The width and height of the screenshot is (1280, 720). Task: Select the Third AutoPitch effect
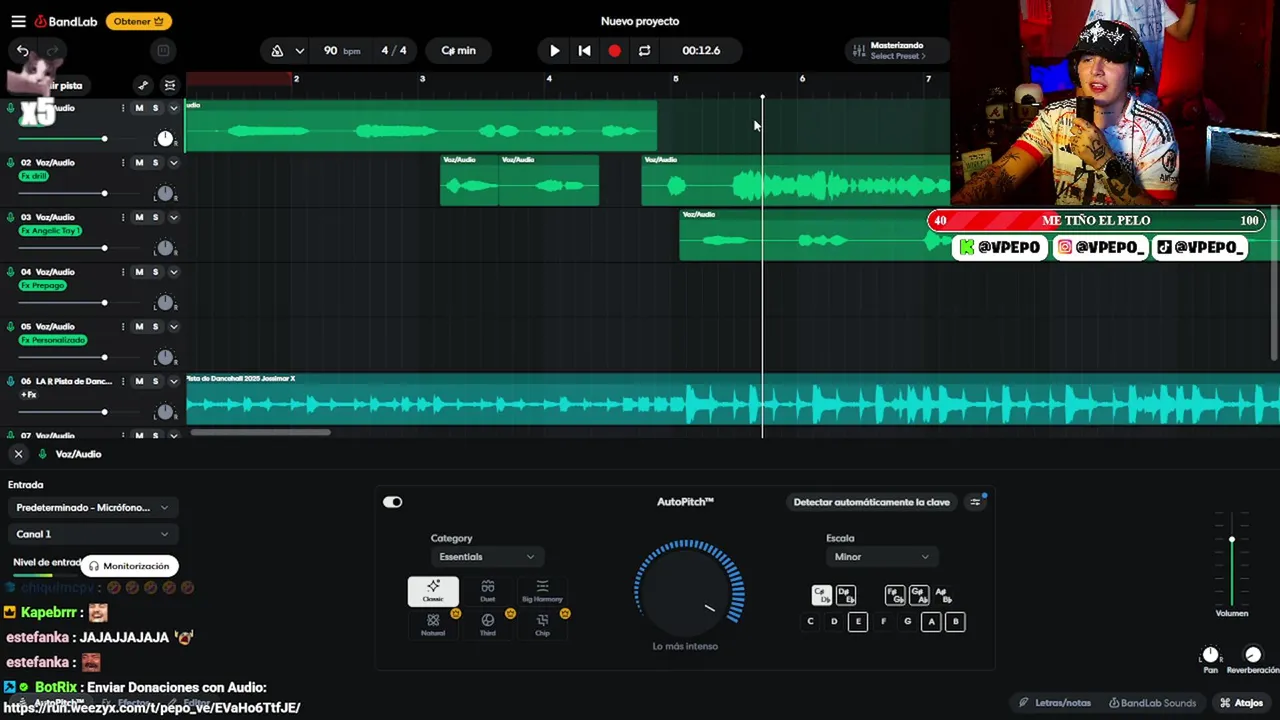[487, 625]
